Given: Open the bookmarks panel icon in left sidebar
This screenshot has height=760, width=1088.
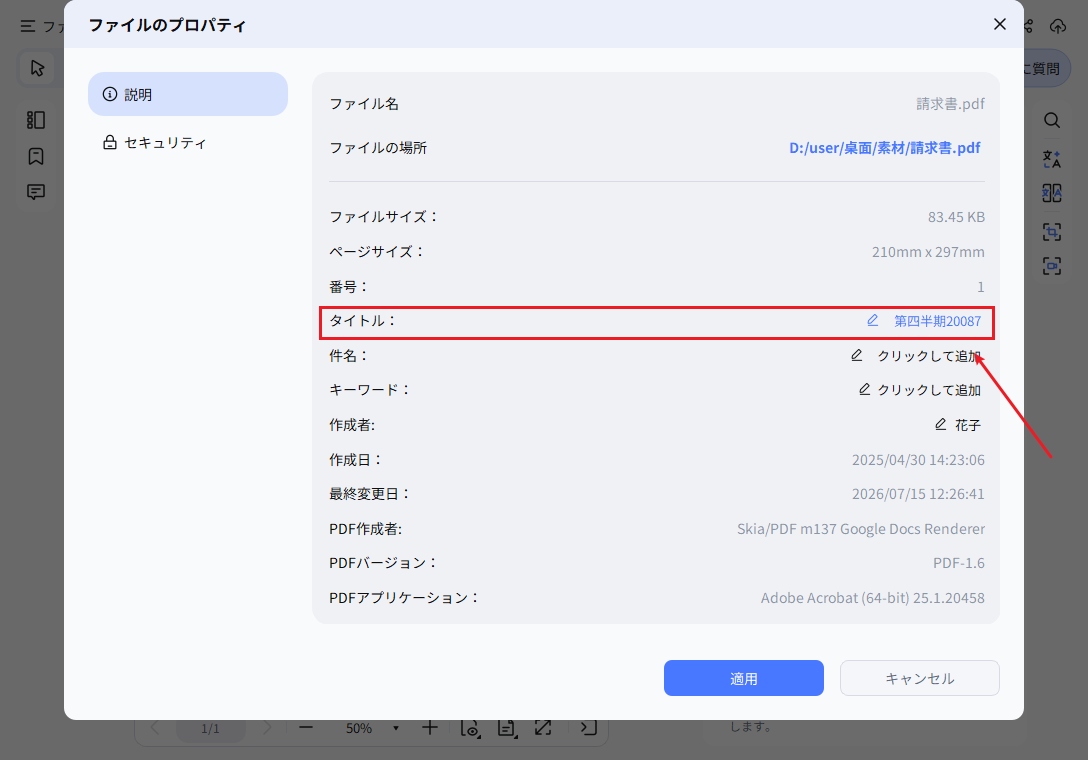Looking at the screenshot, I should coord(36,156).
